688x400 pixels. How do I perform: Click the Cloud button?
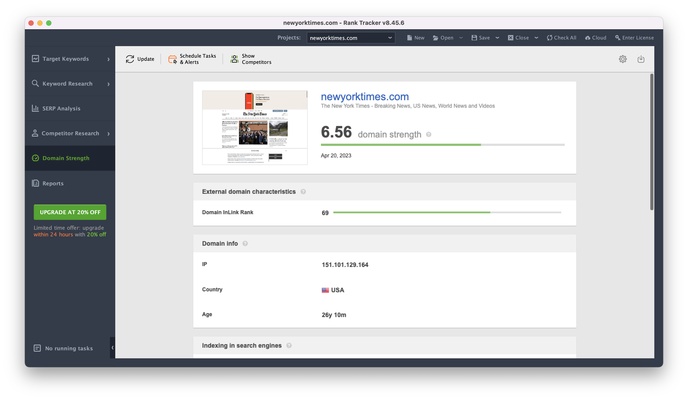[x=595, y=38]
